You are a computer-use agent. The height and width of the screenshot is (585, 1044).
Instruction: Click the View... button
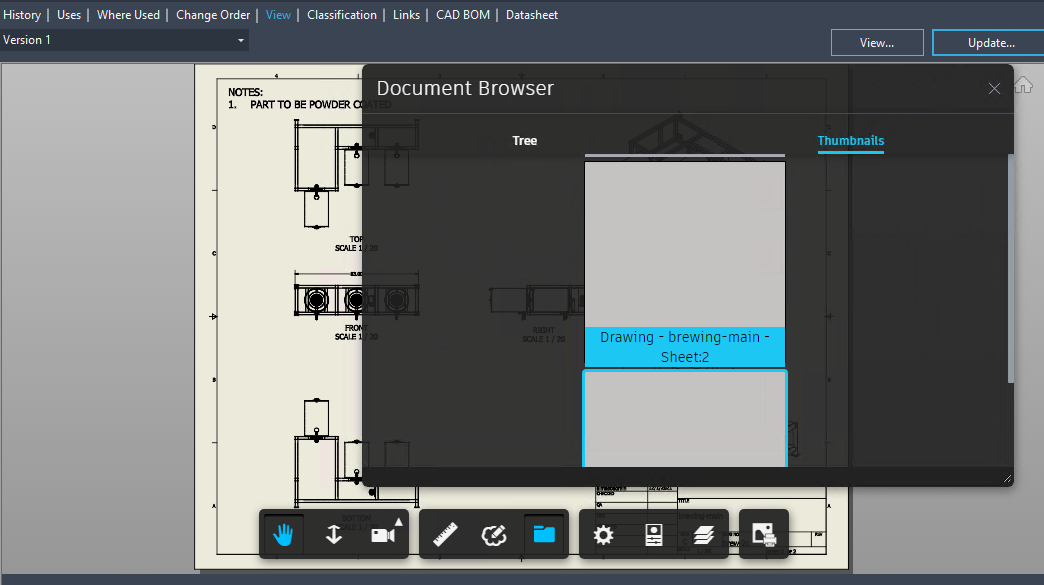click(x=877, y=42)
